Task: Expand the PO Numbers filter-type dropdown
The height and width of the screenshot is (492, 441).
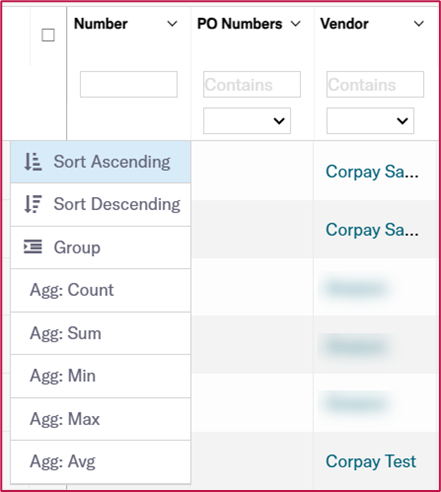Action: point(247,121)
